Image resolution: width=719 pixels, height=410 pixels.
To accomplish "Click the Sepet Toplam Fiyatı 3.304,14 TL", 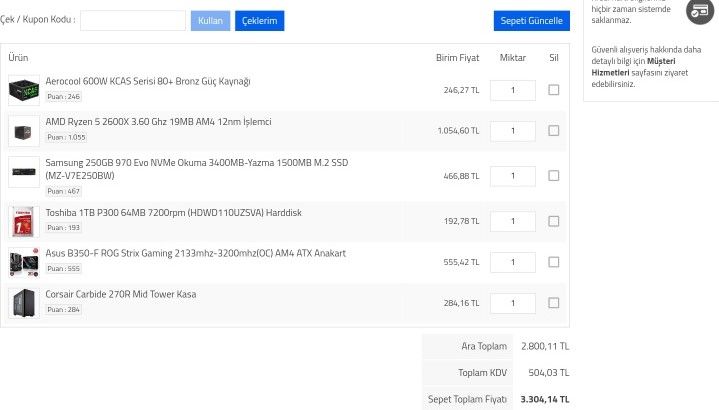I will click(x=545, y=399).
